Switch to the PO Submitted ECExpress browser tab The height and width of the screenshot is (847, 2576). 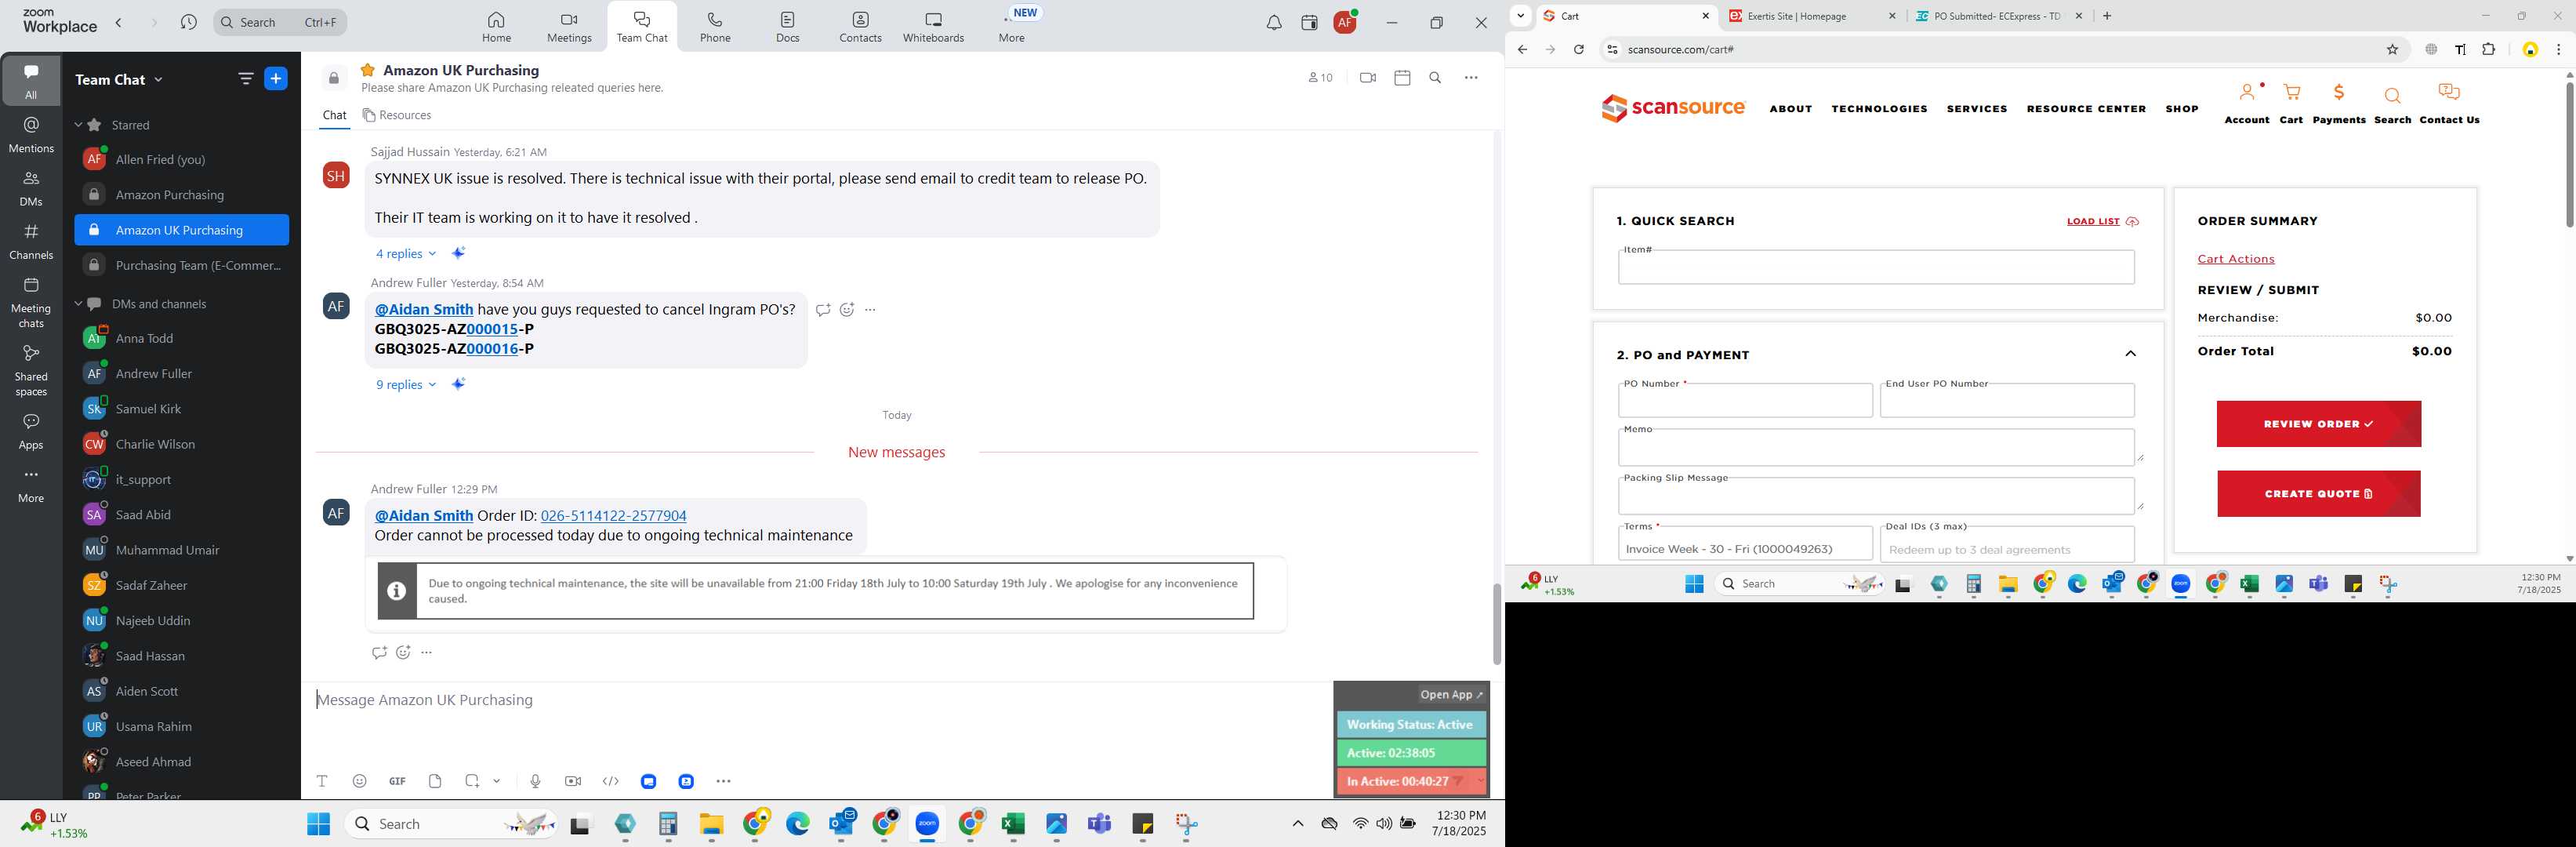tap(1997, 16)
